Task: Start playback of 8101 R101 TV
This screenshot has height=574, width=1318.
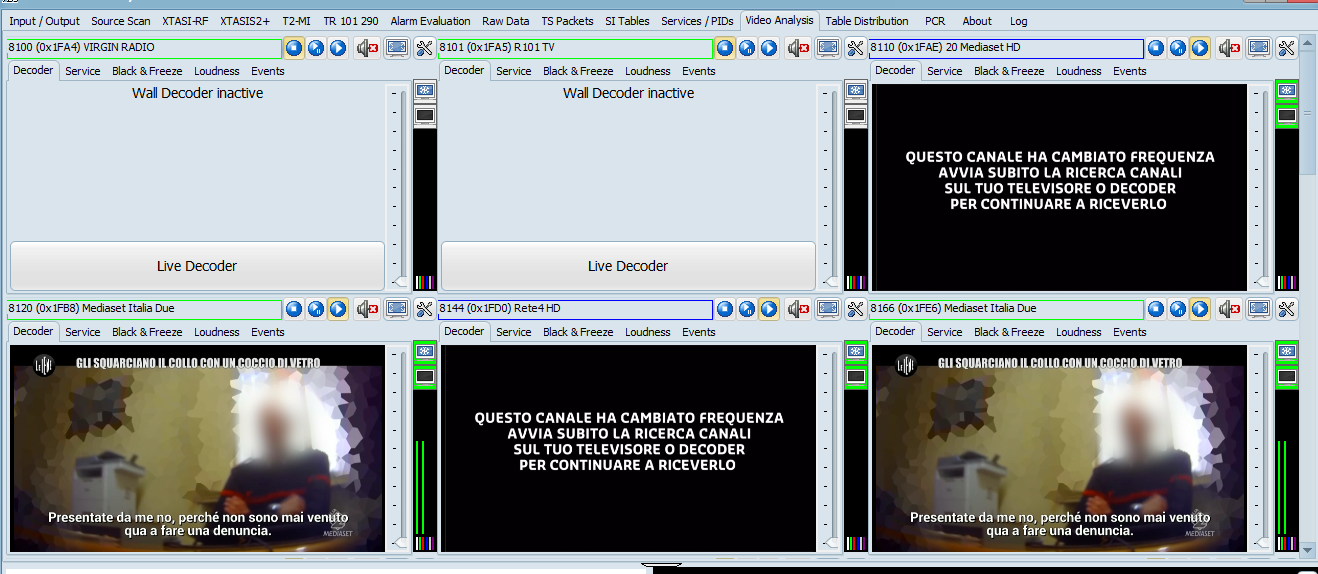Action: click(x=769, y=47)
